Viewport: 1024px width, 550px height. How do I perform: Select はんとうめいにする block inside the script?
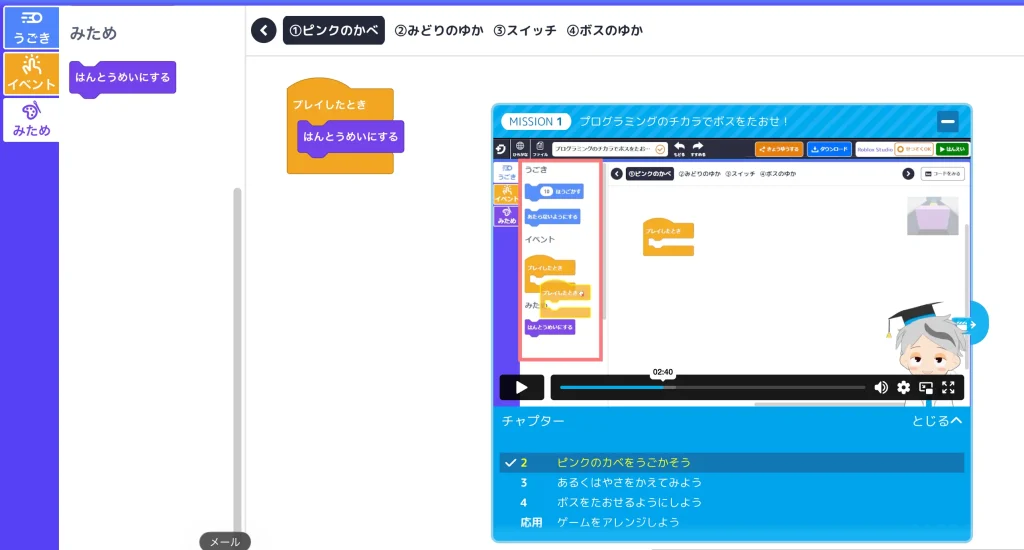(351, 137)
